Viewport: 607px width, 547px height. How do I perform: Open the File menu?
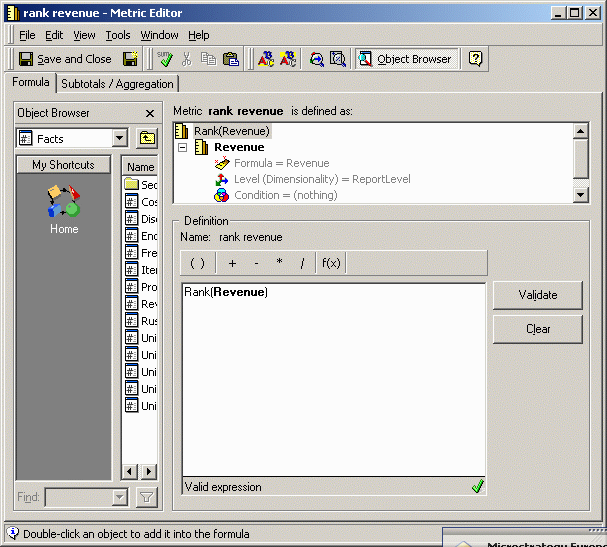pyautogui.click(x=27, y=35)
